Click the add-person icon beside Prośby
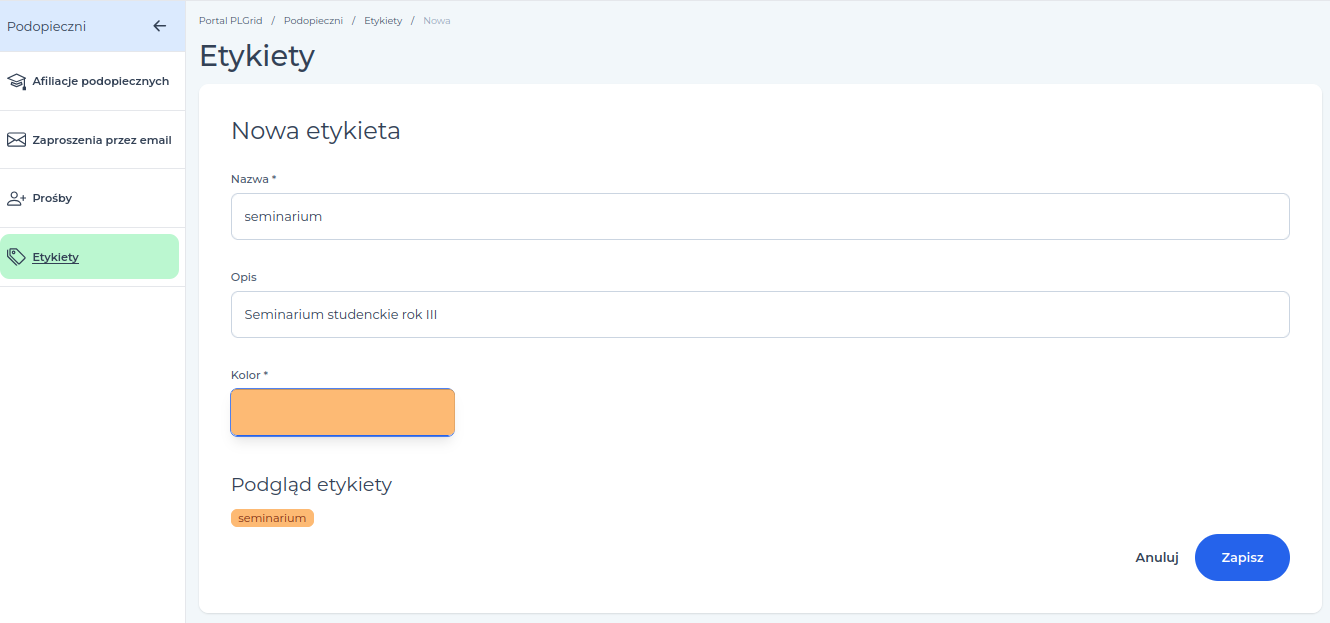The height and width of the screenshot is (623, 1330). click(x=16, y=198)
